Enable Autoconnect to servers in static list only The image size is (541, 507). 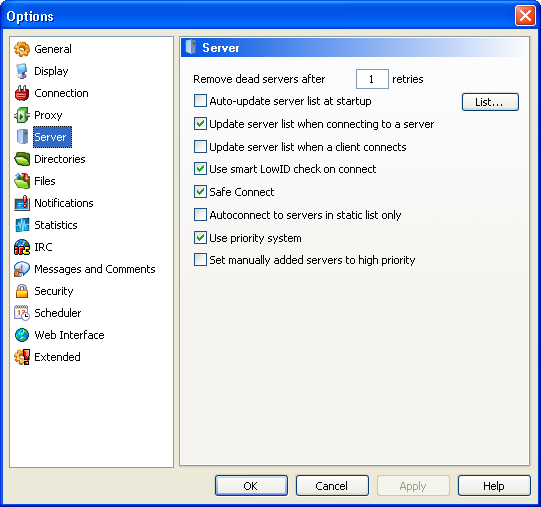(x=200, y=215)
